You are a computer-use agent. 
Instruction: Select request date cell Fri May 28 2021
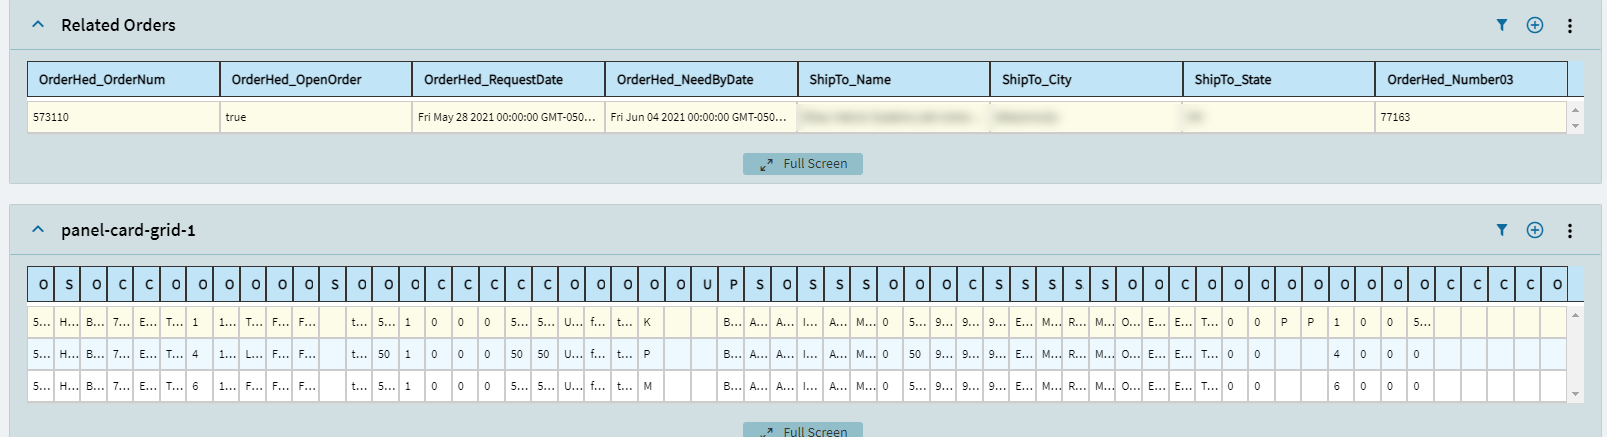tap(509, 117)
